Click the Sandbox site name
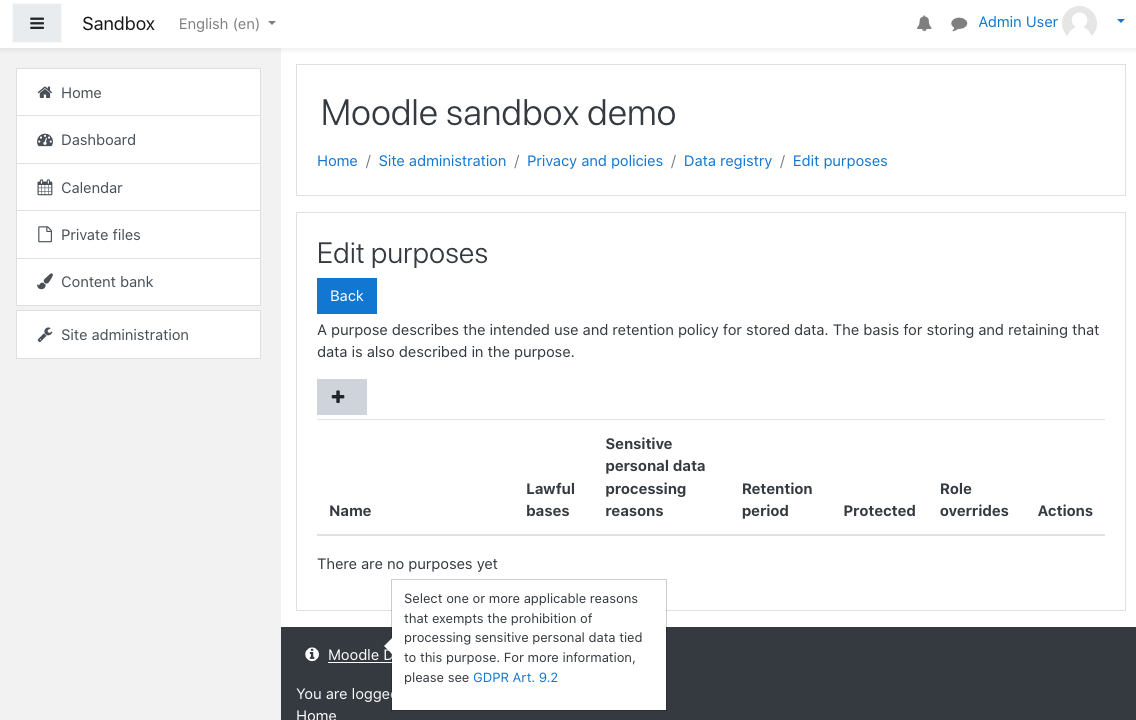 (118, 24)
